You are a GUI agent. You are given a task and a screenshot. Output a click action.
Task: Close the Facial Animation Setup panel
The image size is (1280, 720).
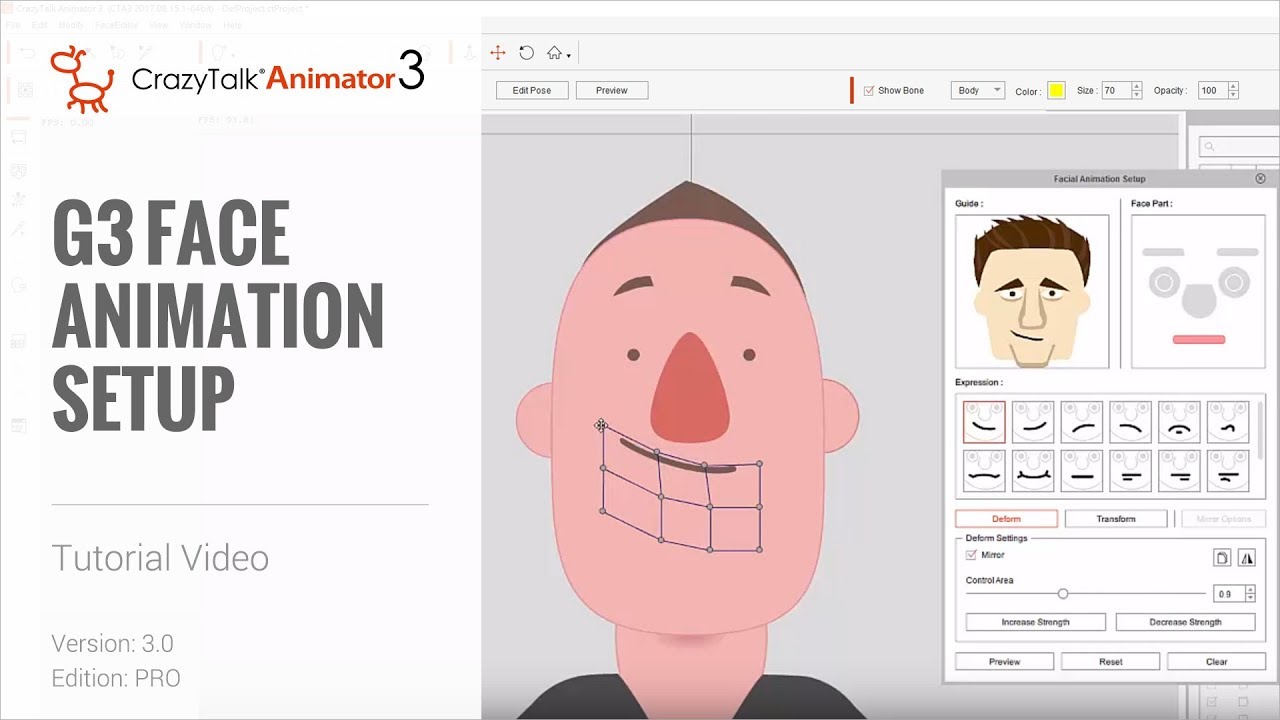click(x=1260, y=179)
